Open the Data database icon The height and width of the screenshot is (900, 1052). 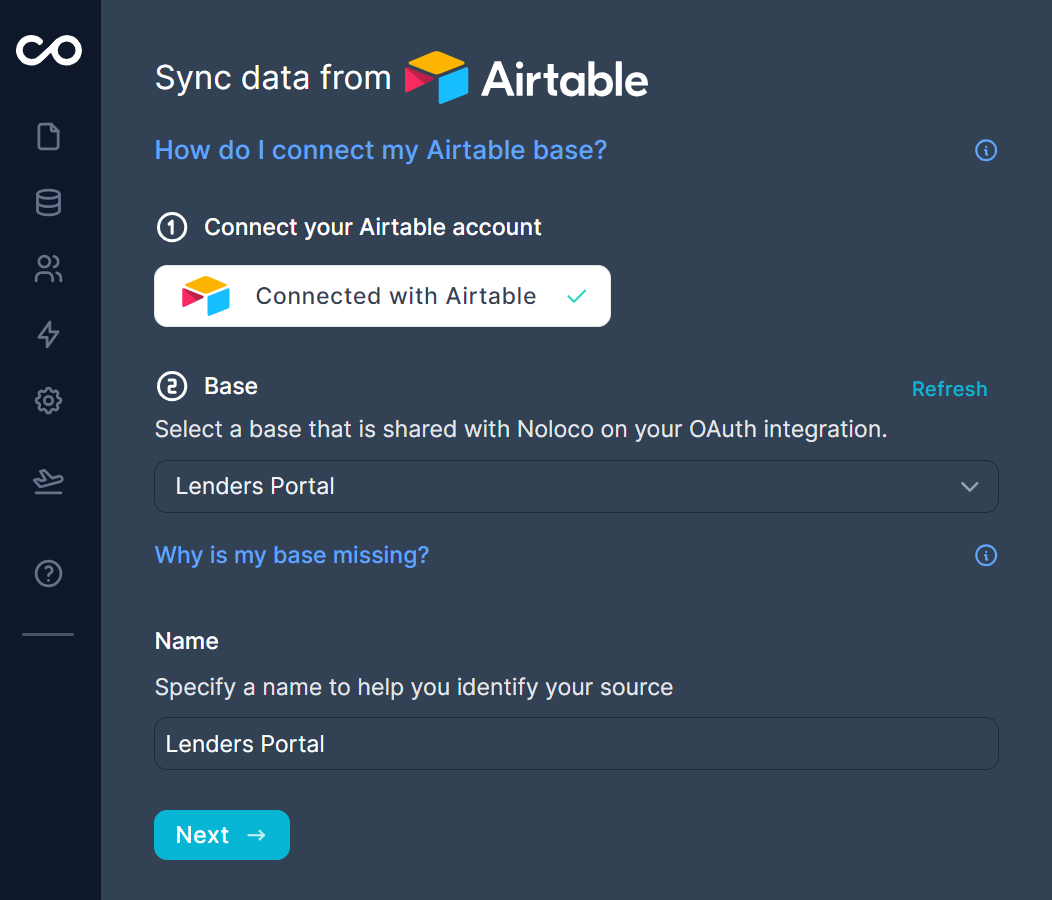tap(49, 202)
